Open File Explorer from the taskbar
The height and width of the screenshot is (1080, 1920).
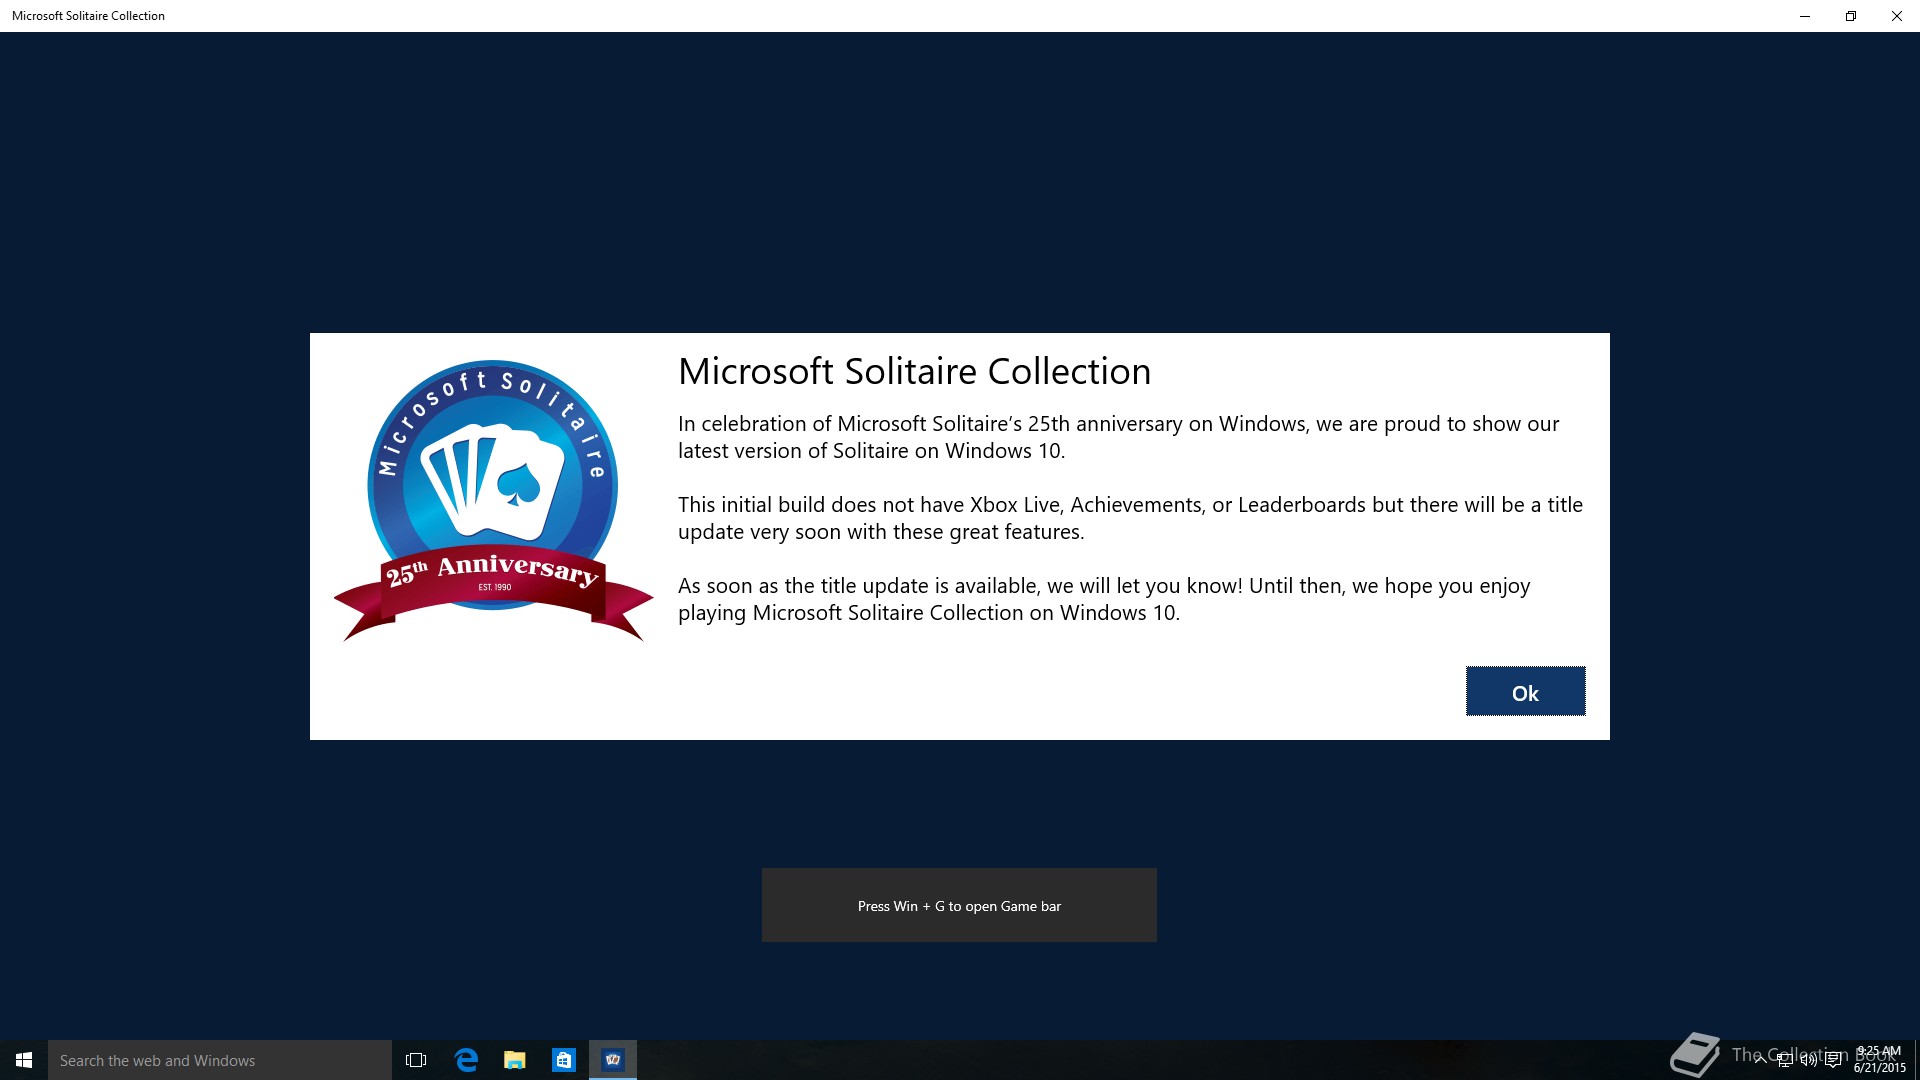tap(515, 1060)
